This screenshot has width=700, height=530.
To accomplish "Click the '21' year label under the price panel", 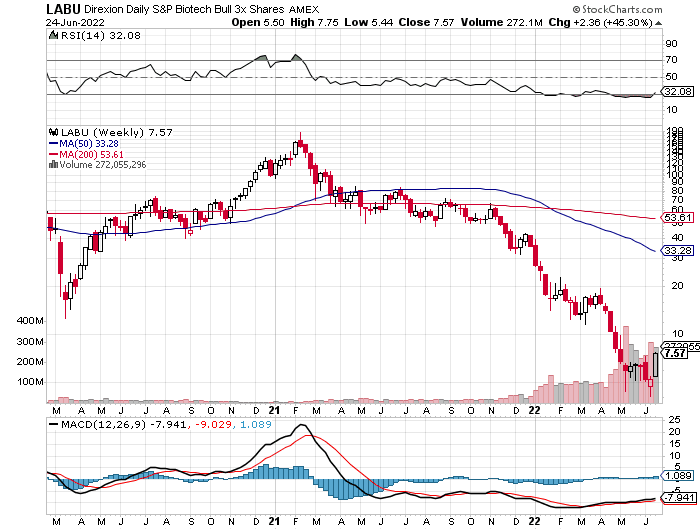I will 274,410.
